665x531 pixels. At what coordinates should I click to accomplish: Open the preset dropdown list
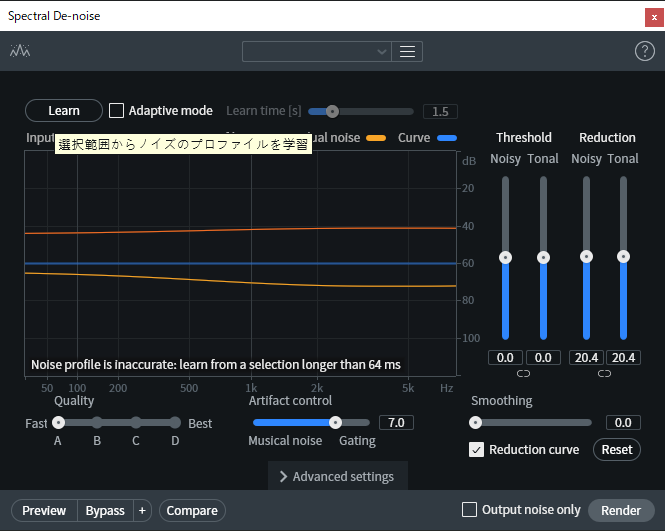[x=317, y=51]
